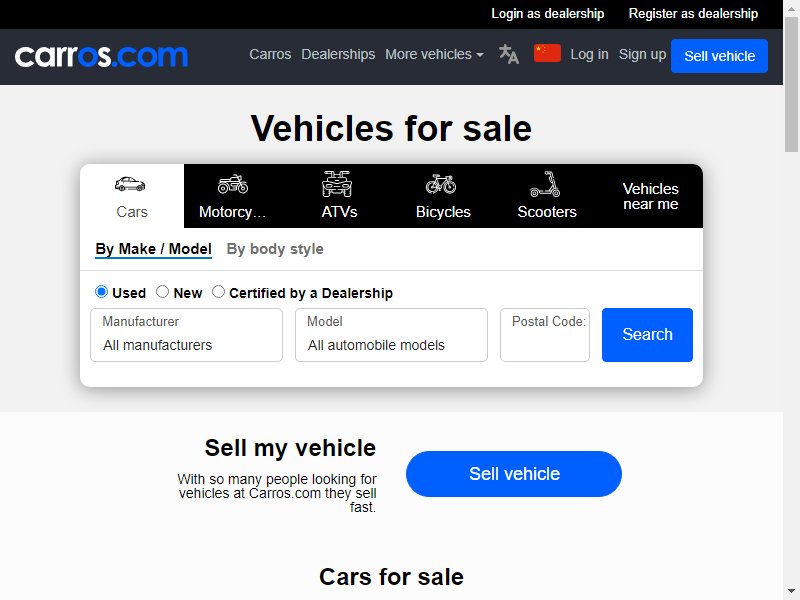800x600 pixels.
Task: Click the blue Search button
Action: [647, 335]
